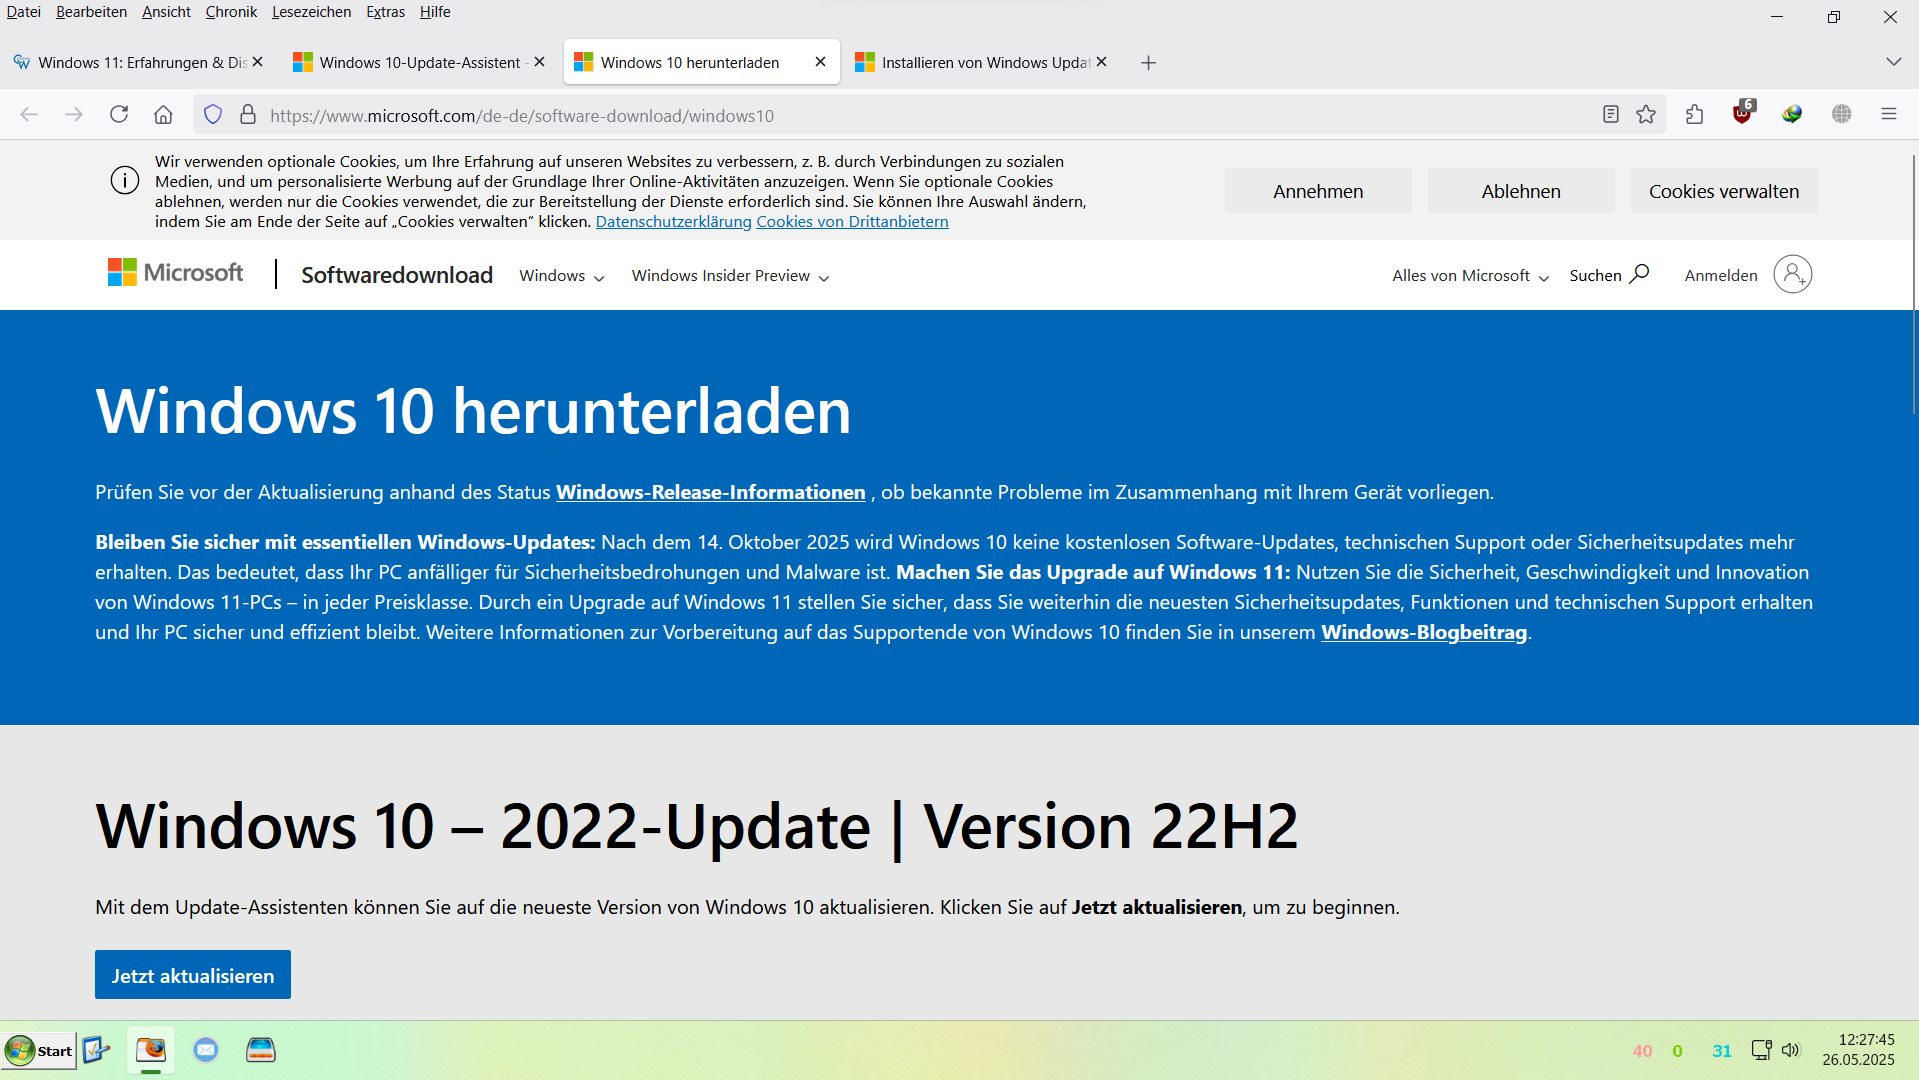Launch taskbar checklist pencil app
This screenshot has width=1919, height=1080.
tap(96, 1050)
